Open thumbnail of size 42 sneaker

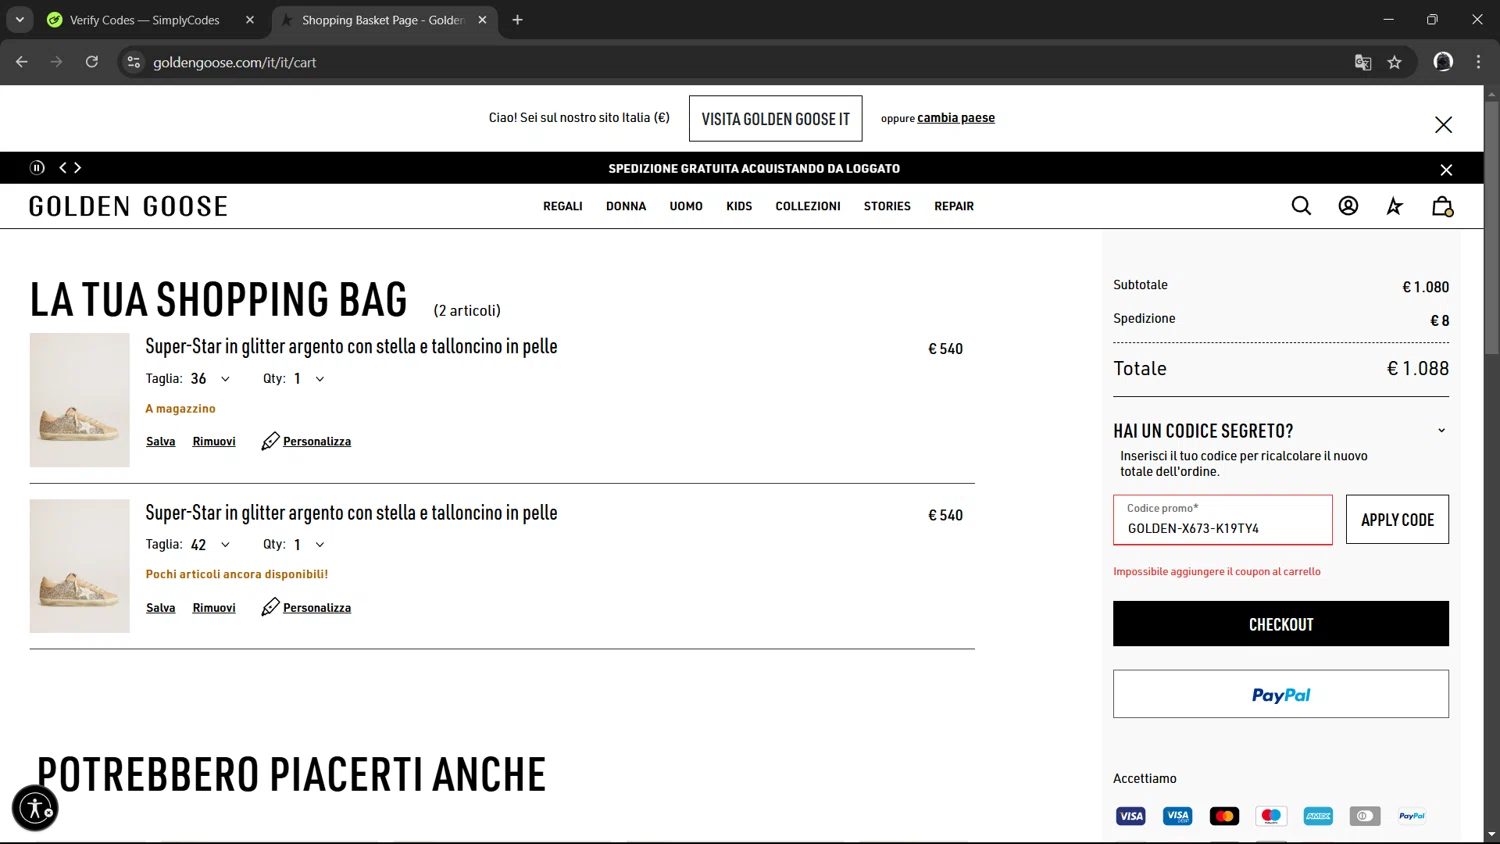click(x=80, y=566)
